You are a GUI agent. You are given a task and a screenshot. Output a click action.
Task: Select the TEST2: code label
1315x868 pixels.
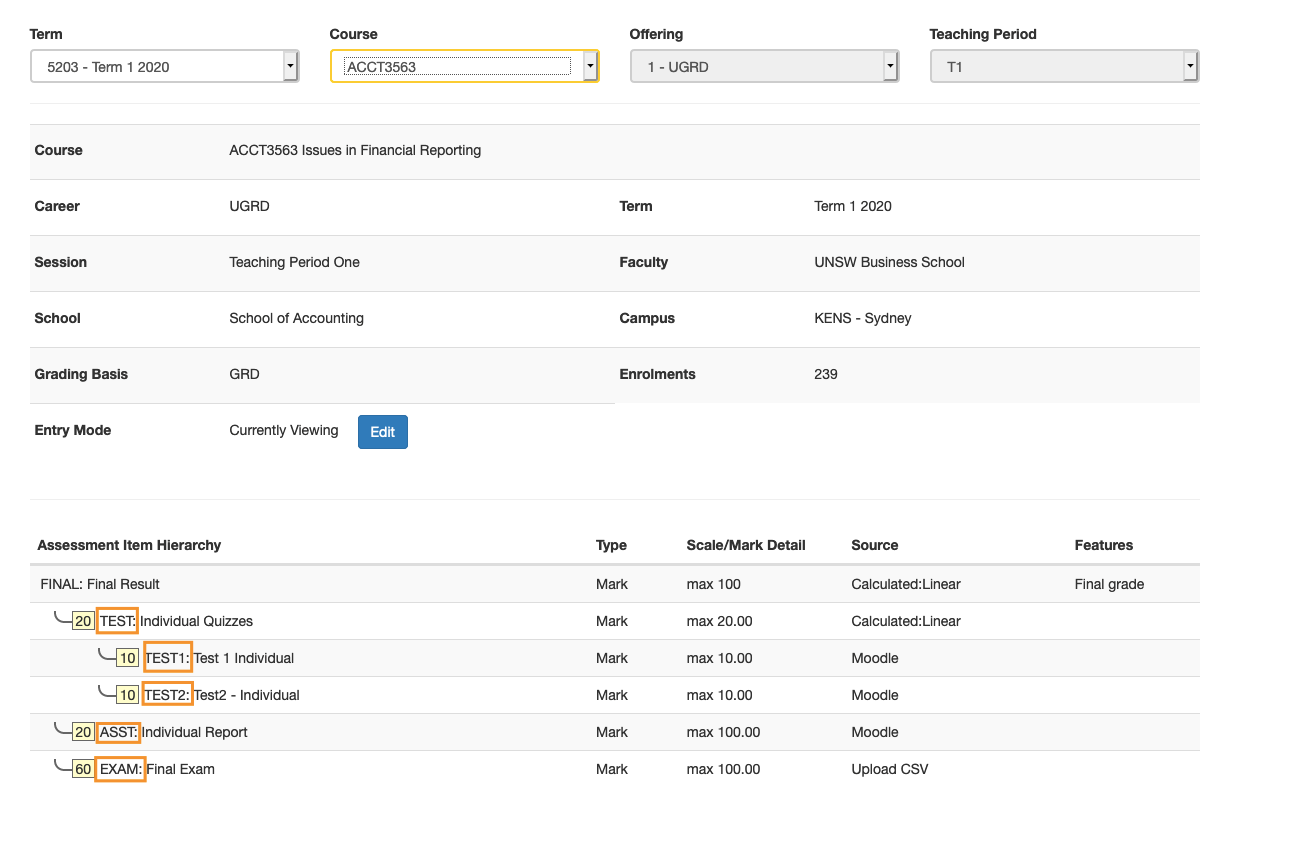click(167, 695)
